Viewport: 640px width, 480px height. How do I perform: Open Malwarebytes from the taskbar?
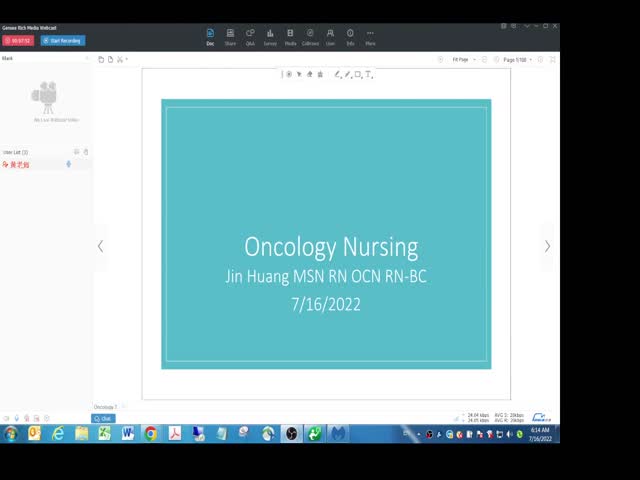pos(338,433)
